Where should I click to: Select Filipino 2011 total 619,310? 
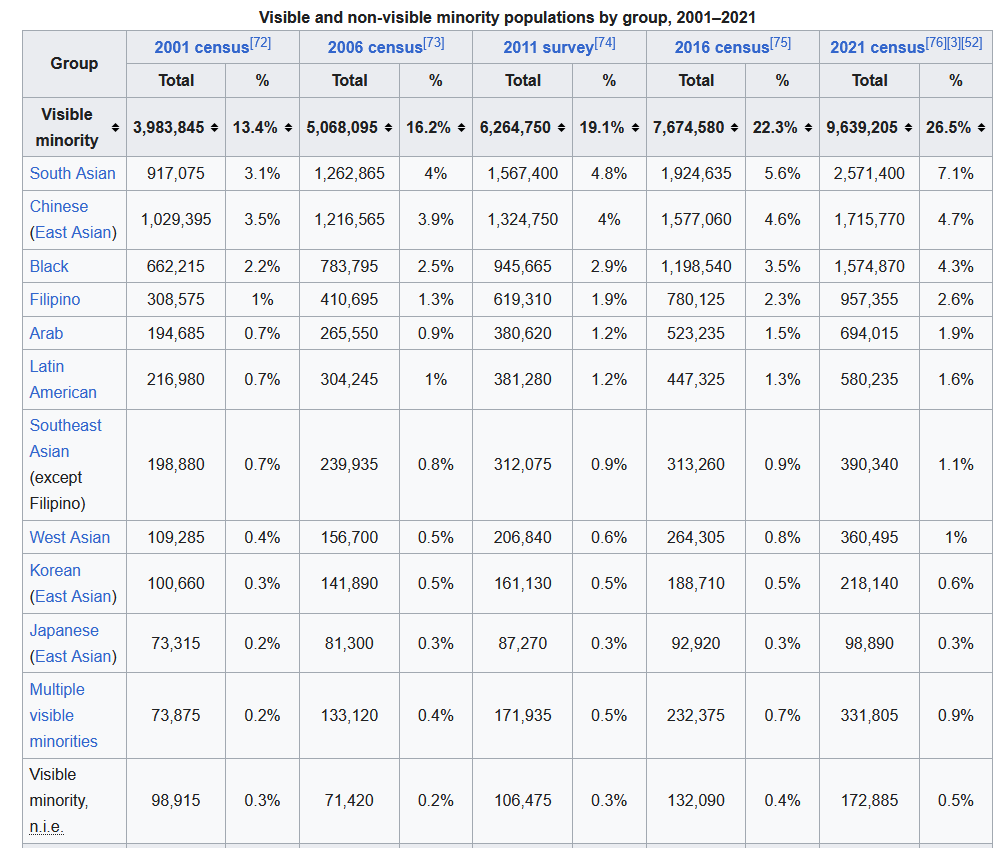point(522,299)
